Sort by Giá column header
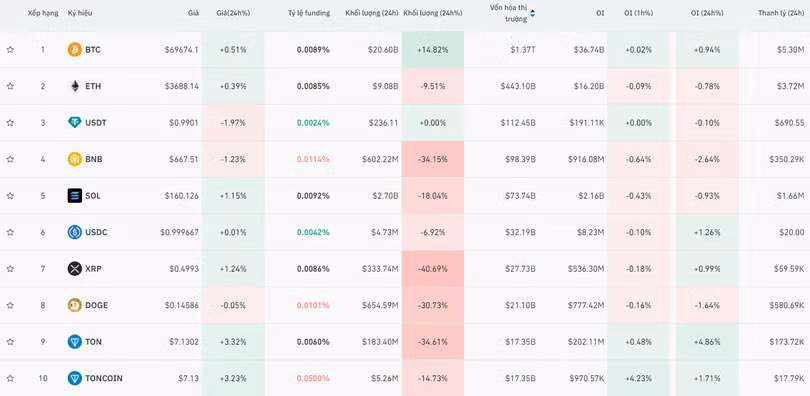Screen dimensions: 810x396 pos(193,13)
